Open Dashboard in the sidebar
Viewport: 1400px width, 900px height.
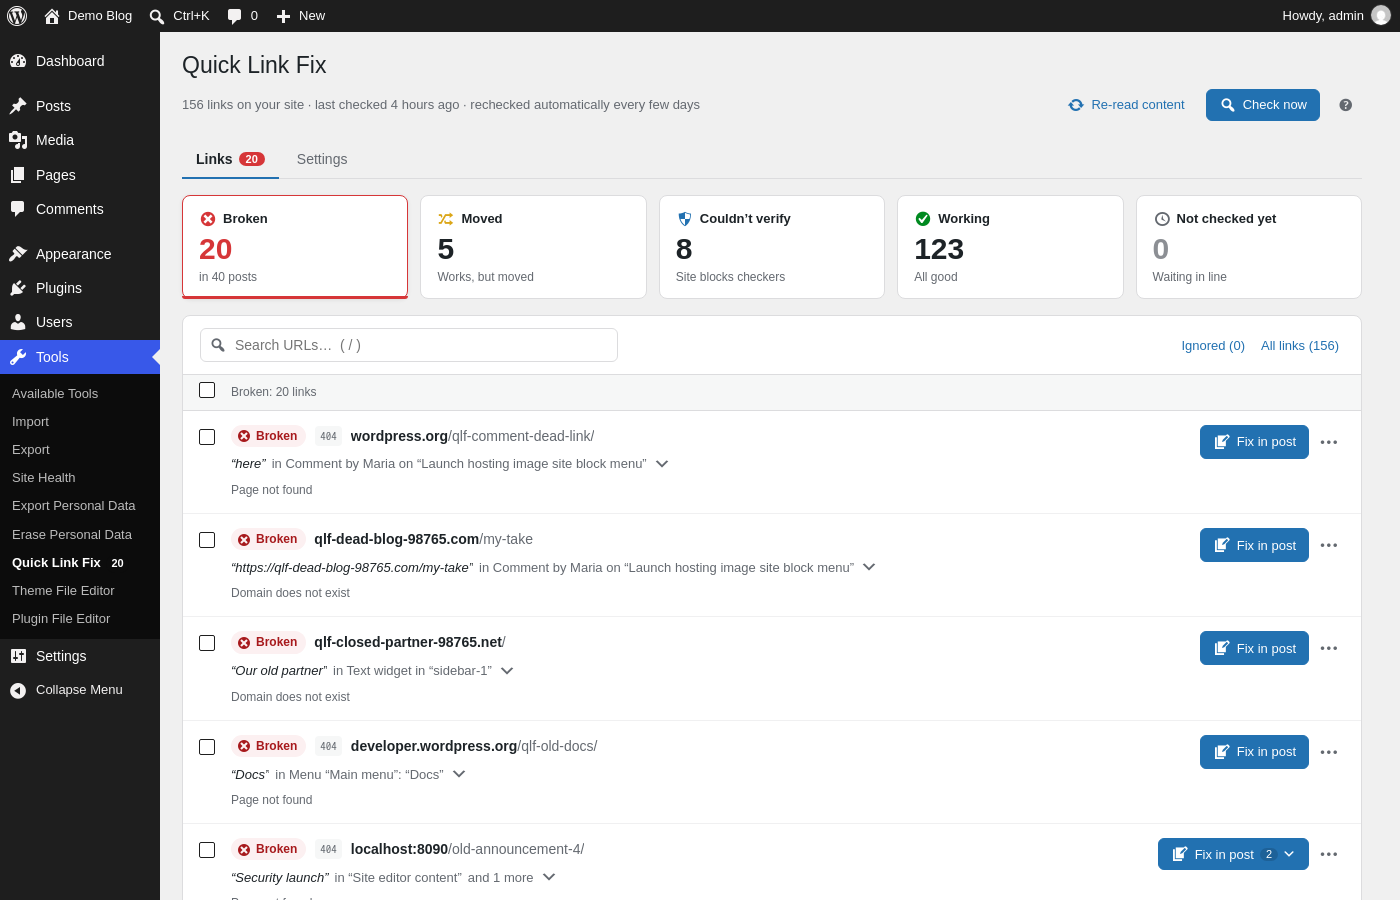click(x=80, y=61)
